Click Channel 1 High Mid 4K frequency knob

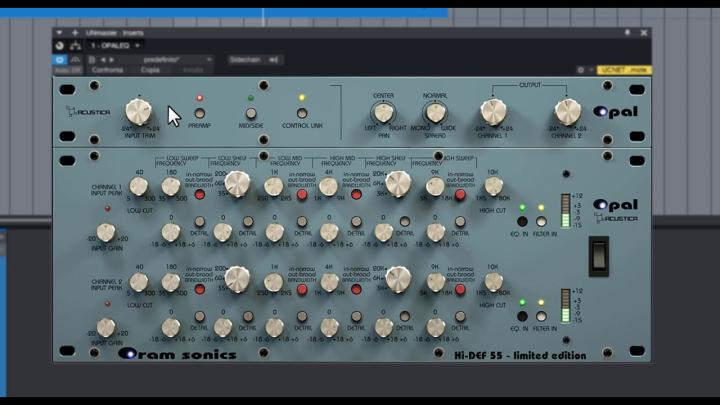coord(329,186)
